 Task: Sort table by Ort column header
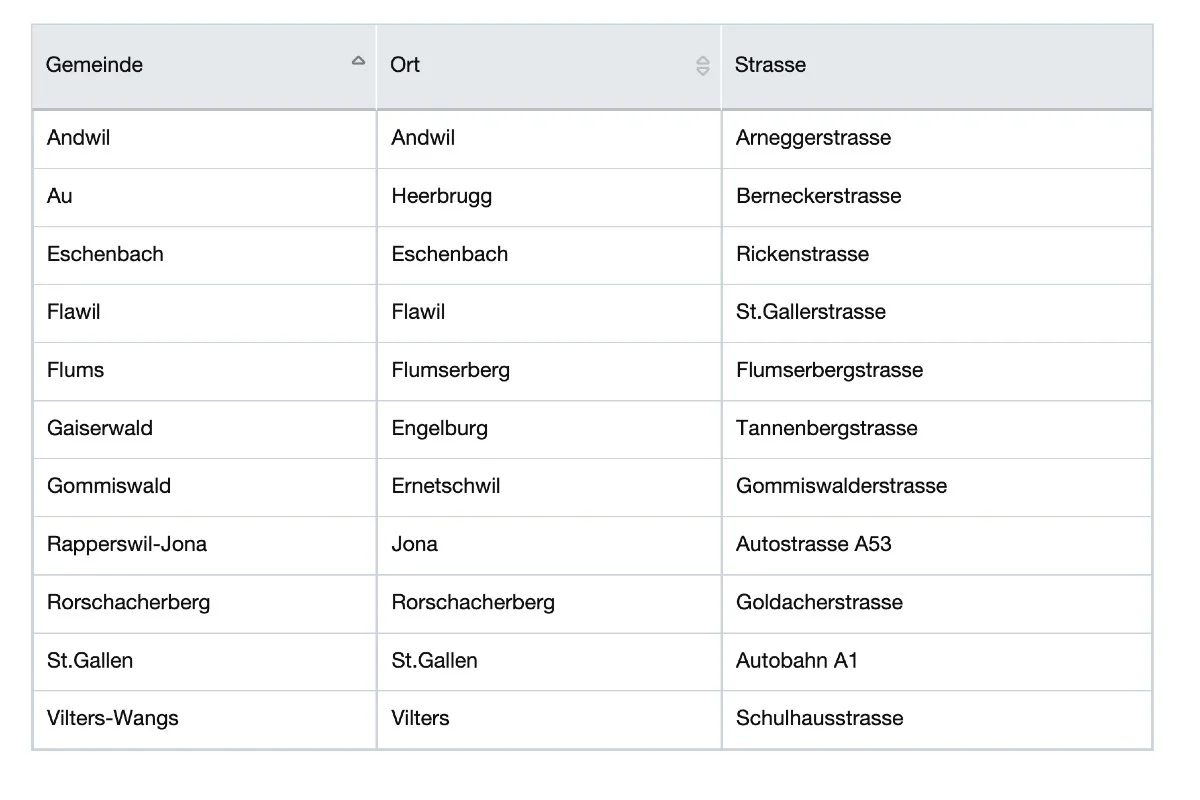tap(549, 66)
